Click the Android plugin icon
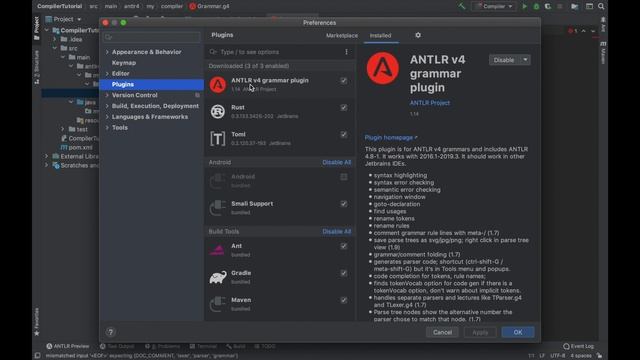Screen dimensions: 640x360 click(218, 181)
